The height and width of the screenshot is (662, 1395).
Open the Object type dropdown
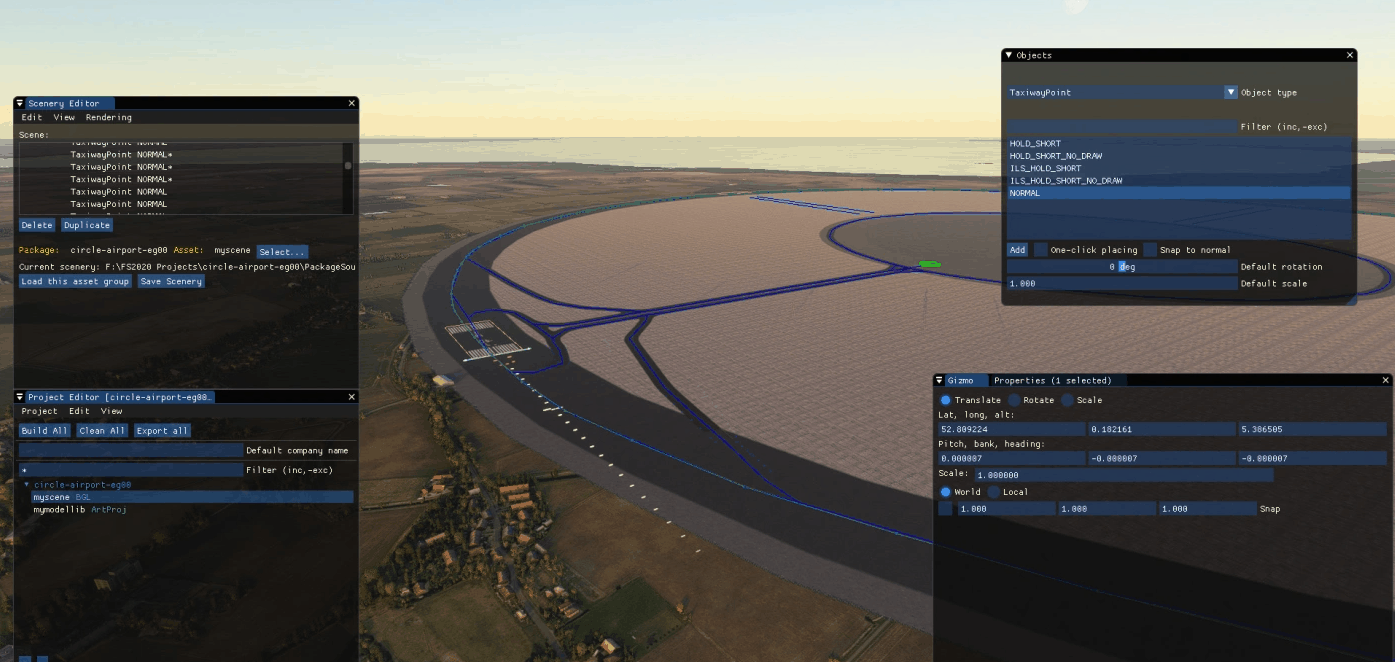1231,92
